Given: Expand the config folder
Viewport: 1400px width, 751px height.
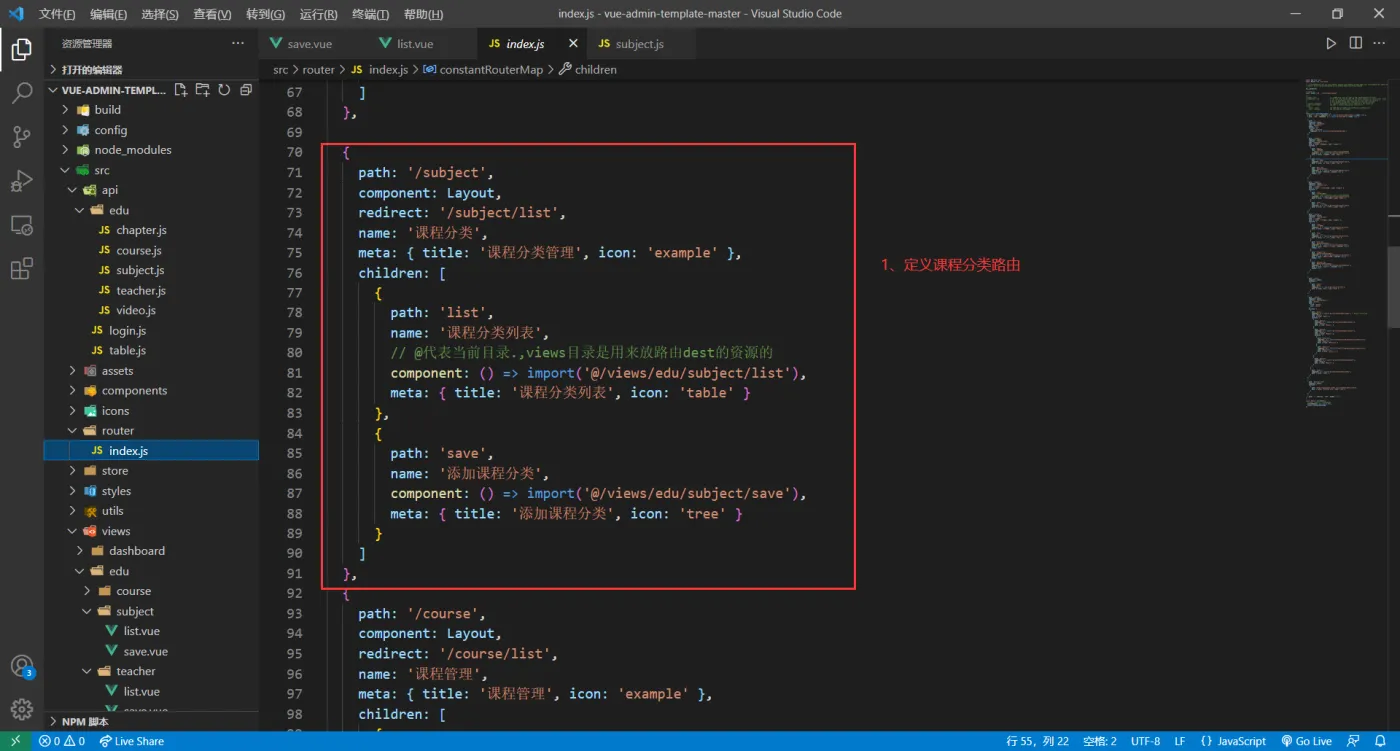Looking at the screenshot, I should [151, 130].
